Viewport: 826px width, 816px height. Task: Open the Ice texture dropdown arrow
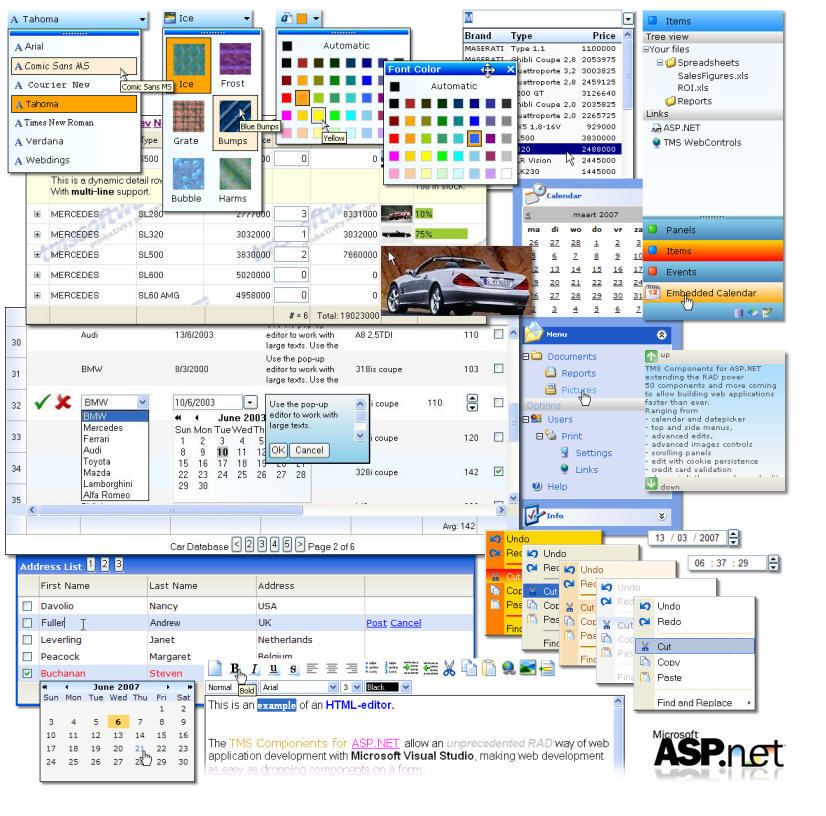247,18
